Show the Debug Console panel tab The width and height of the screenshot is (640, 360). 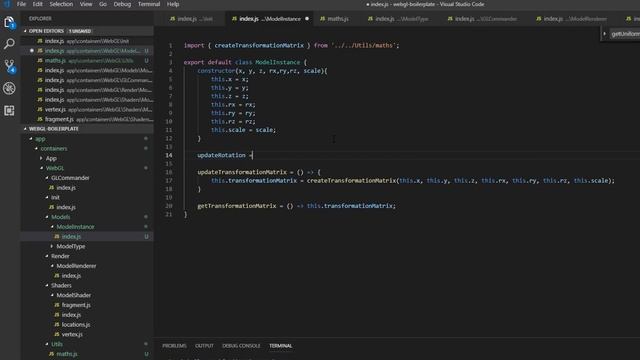(x=241, y=346)
